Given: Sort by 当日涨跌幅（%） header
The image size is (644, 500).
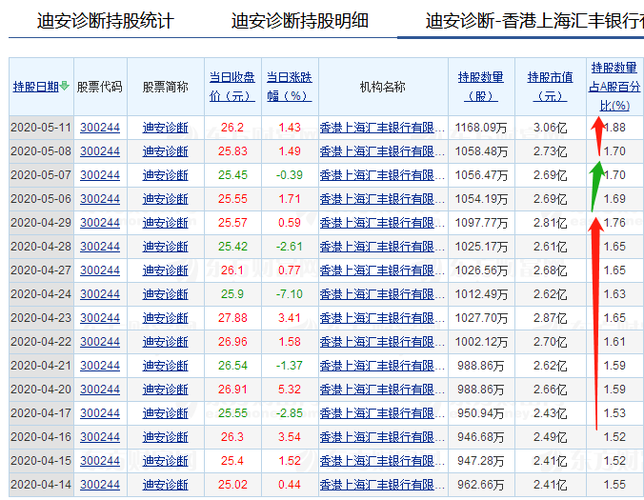Looking at the screenshot, I should (x=290, y=87).
